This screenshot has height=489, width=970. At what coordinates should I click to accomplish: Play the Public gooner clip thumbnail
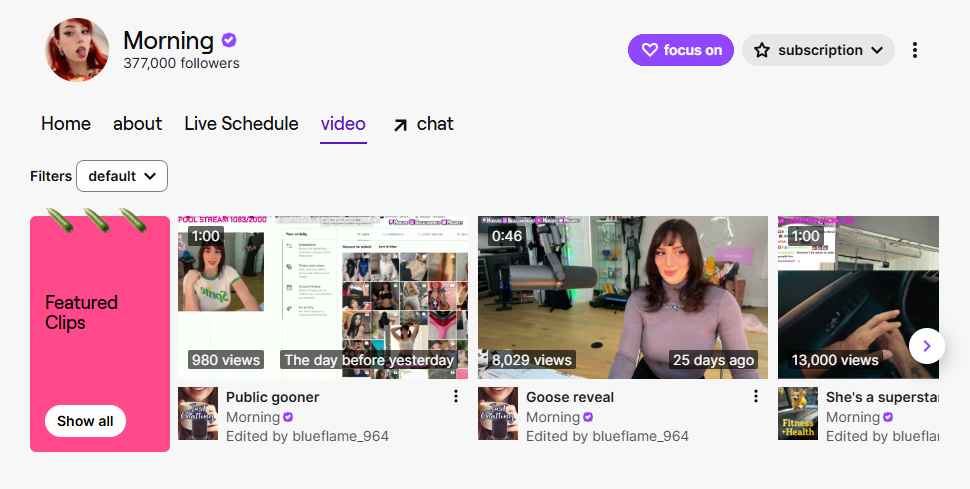tap(322, 297)
